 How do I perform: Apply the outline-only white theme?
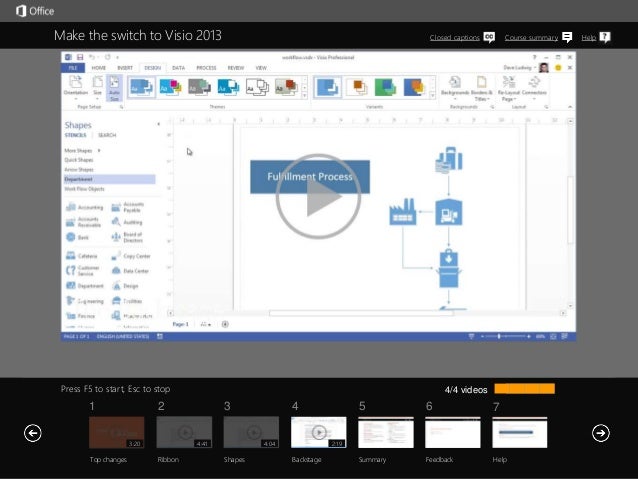pos(257,87)
